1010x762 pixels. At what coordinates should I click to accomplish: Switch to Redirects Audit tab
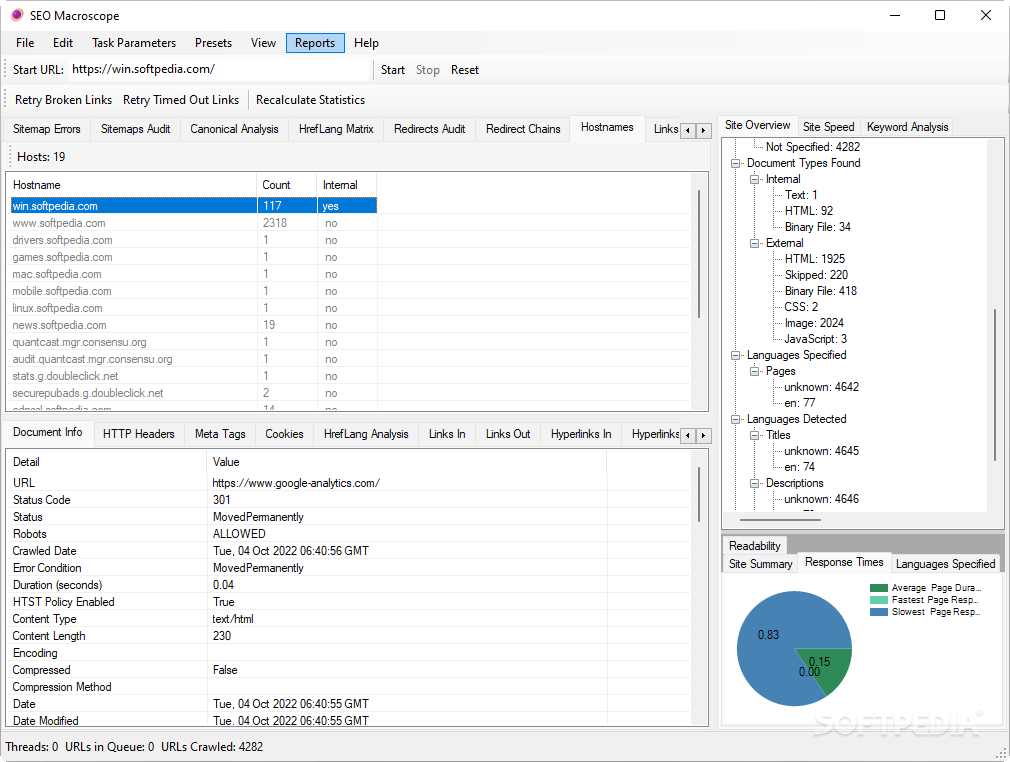point(430,129)
